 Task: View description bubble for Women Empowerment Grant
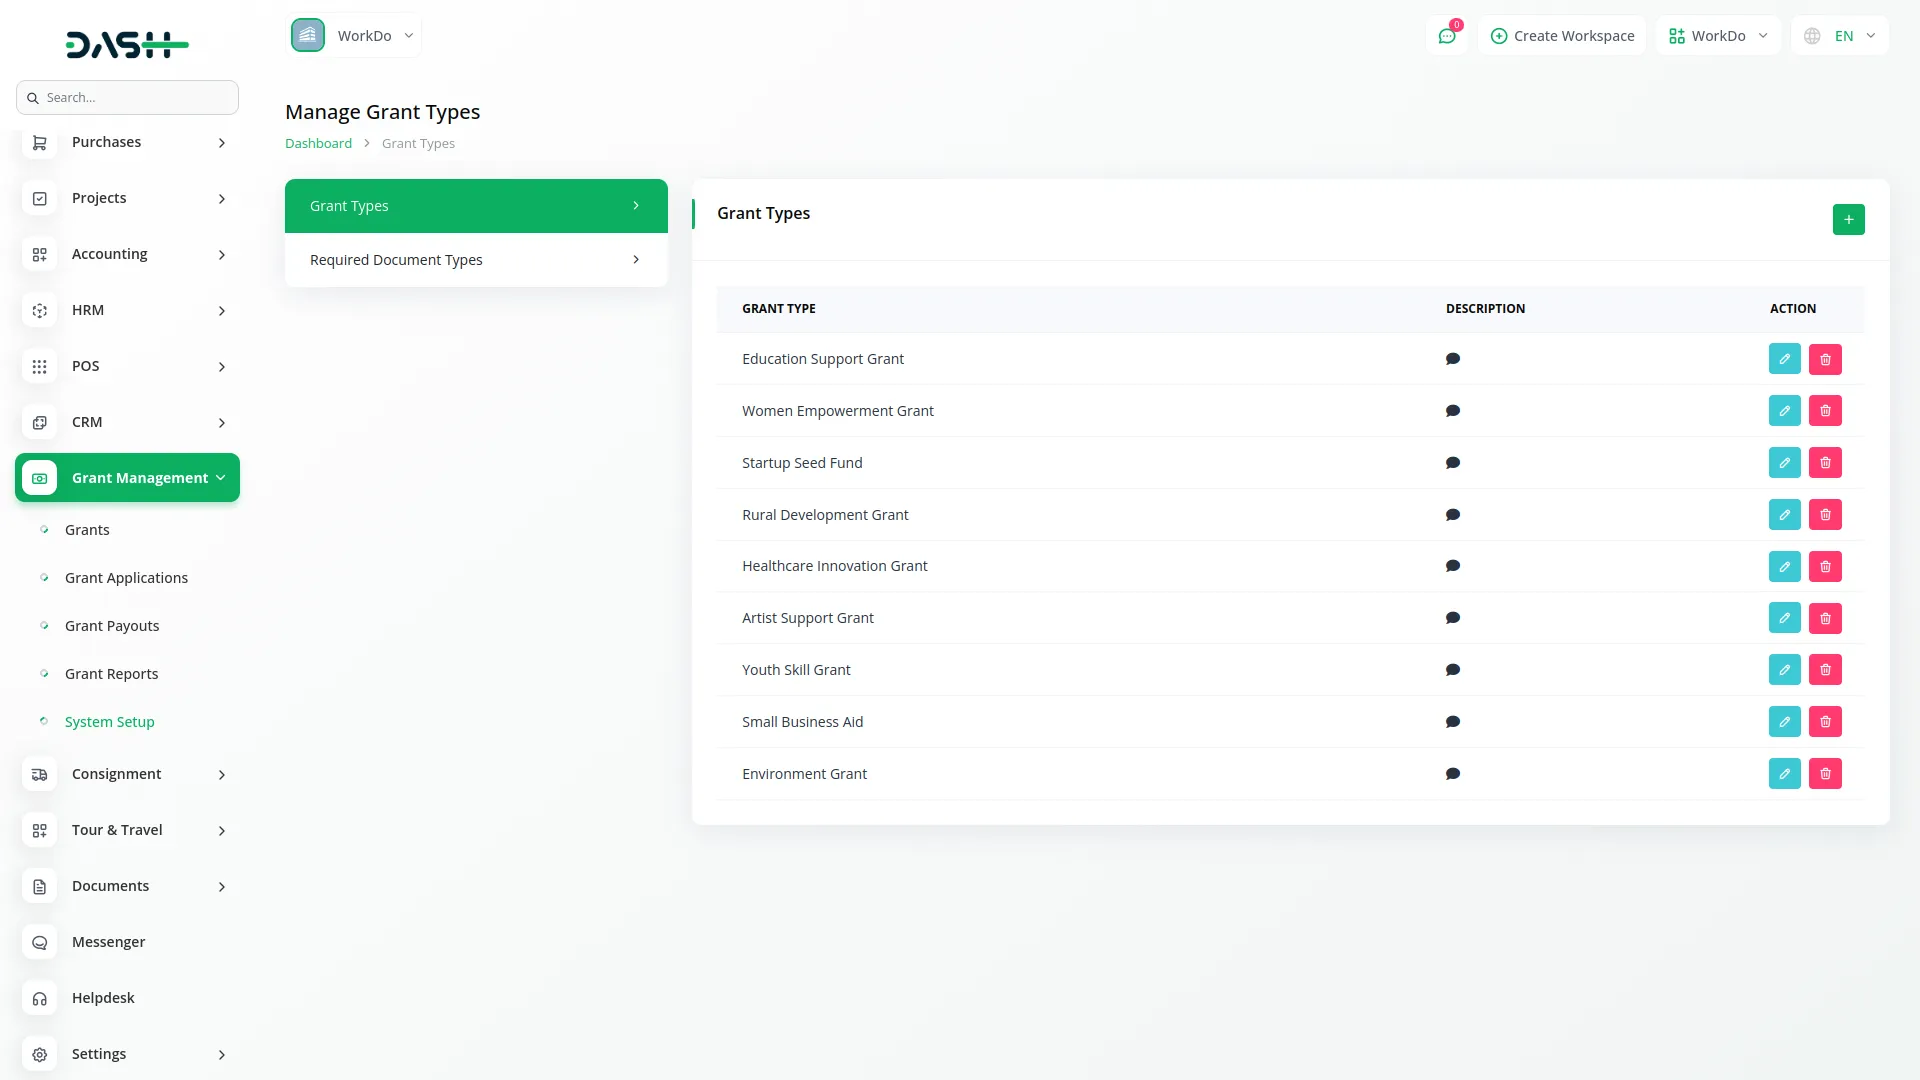(1453, 410)
